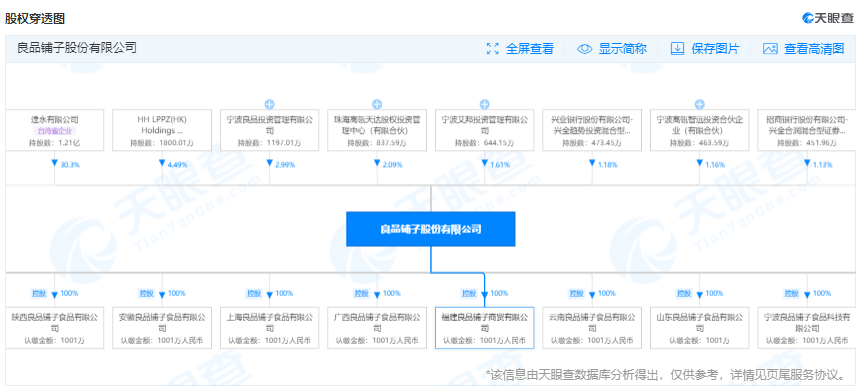864x391 pixels.
Task: Click the 2.09% share percentage
Action: pyautogui.click(x=392, y=165)
